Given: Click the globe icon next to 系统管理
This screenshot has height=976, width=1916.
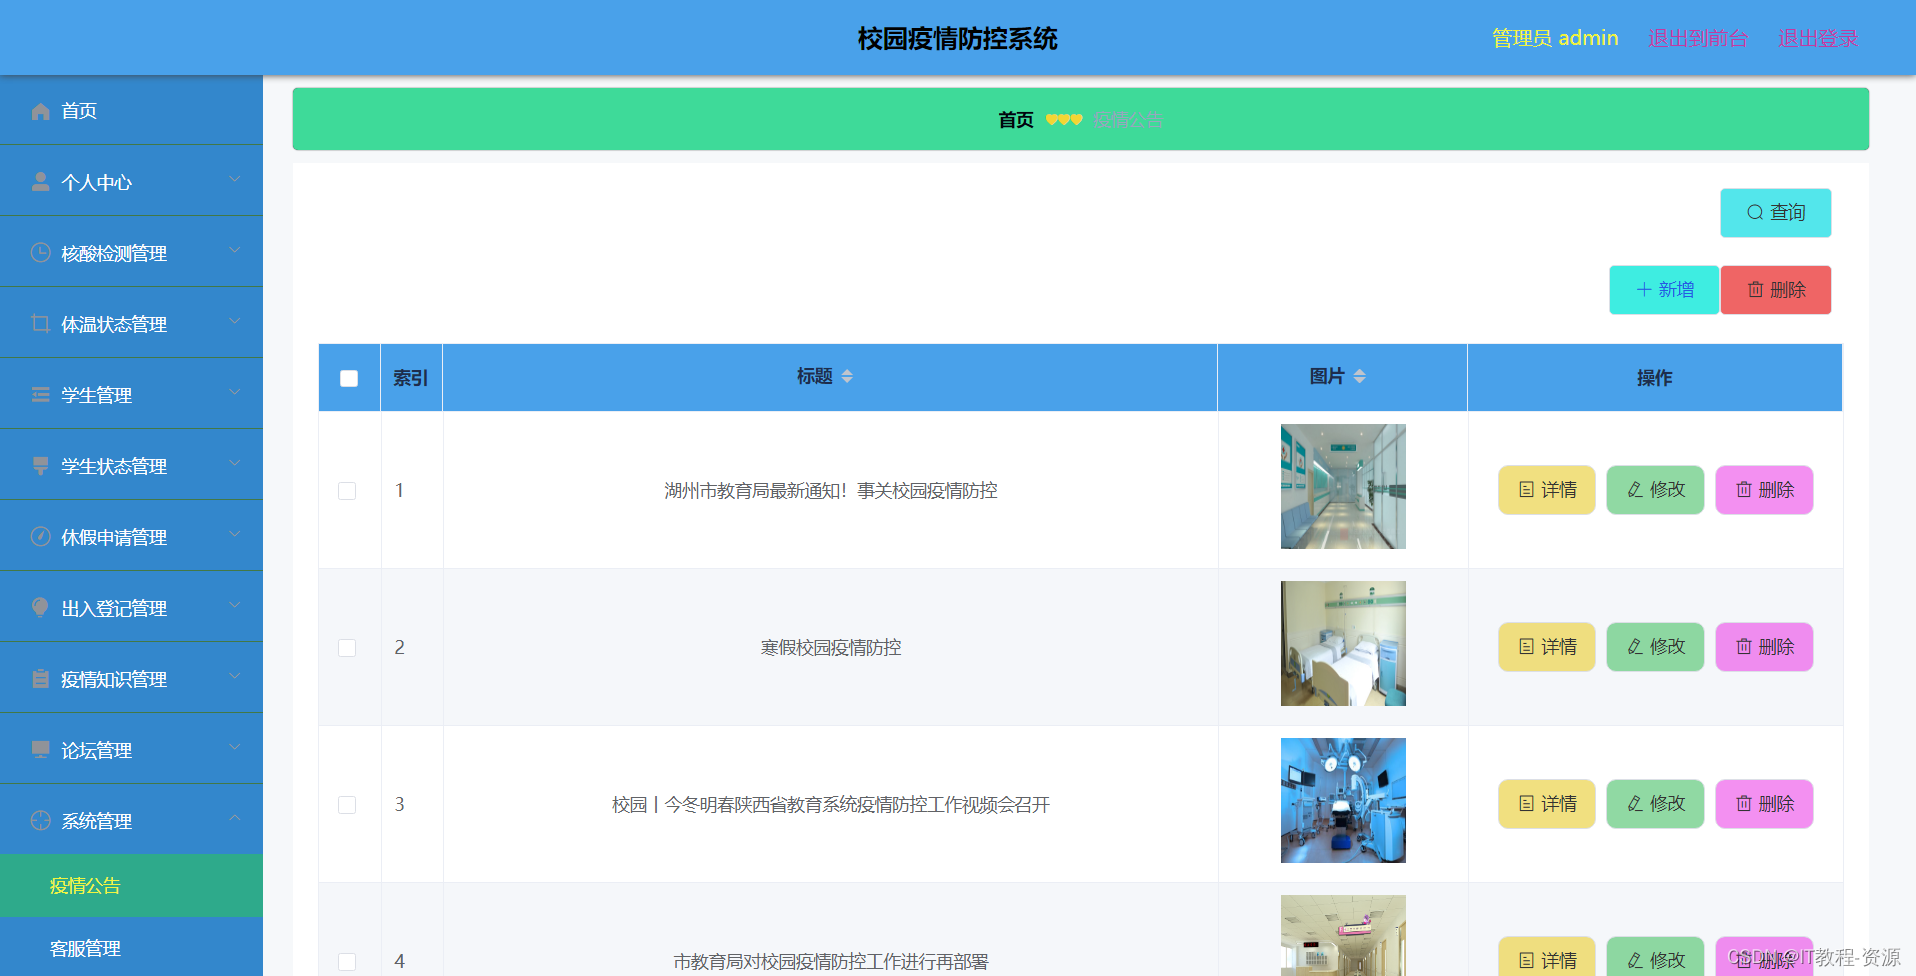Looking at the screenshot, I should tap(40, 821).
